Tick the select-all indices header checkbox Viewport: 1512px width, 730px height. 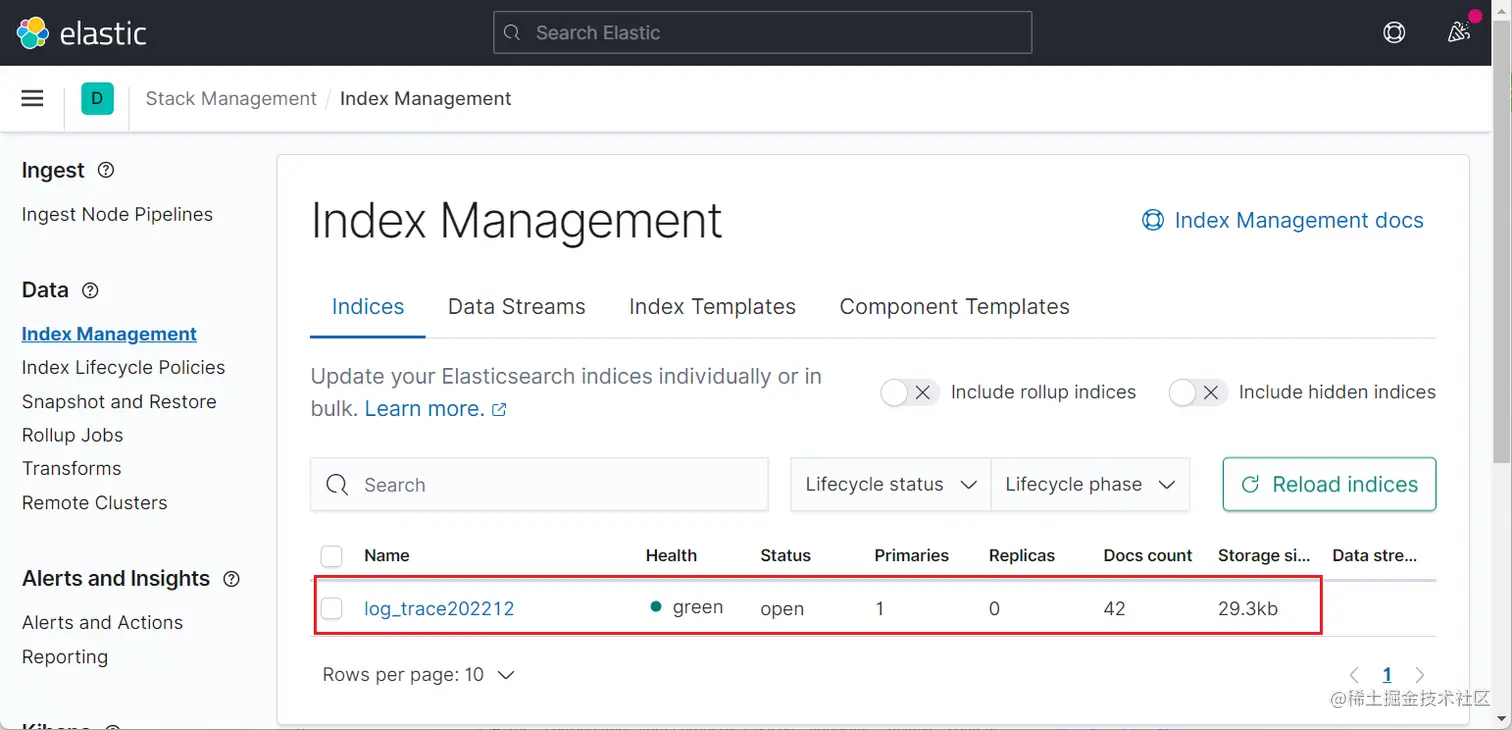tap(332, 556)
